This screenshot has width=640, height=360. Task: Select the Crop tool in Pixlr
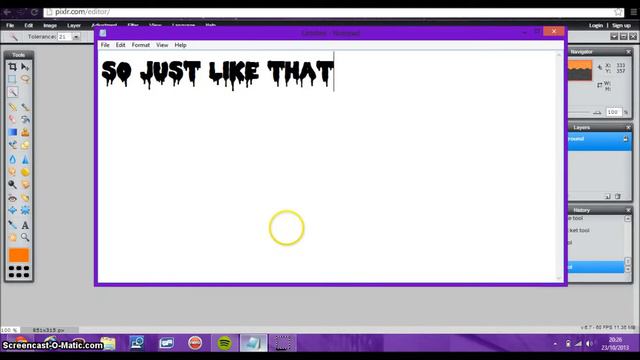click(x=13, y=67)
